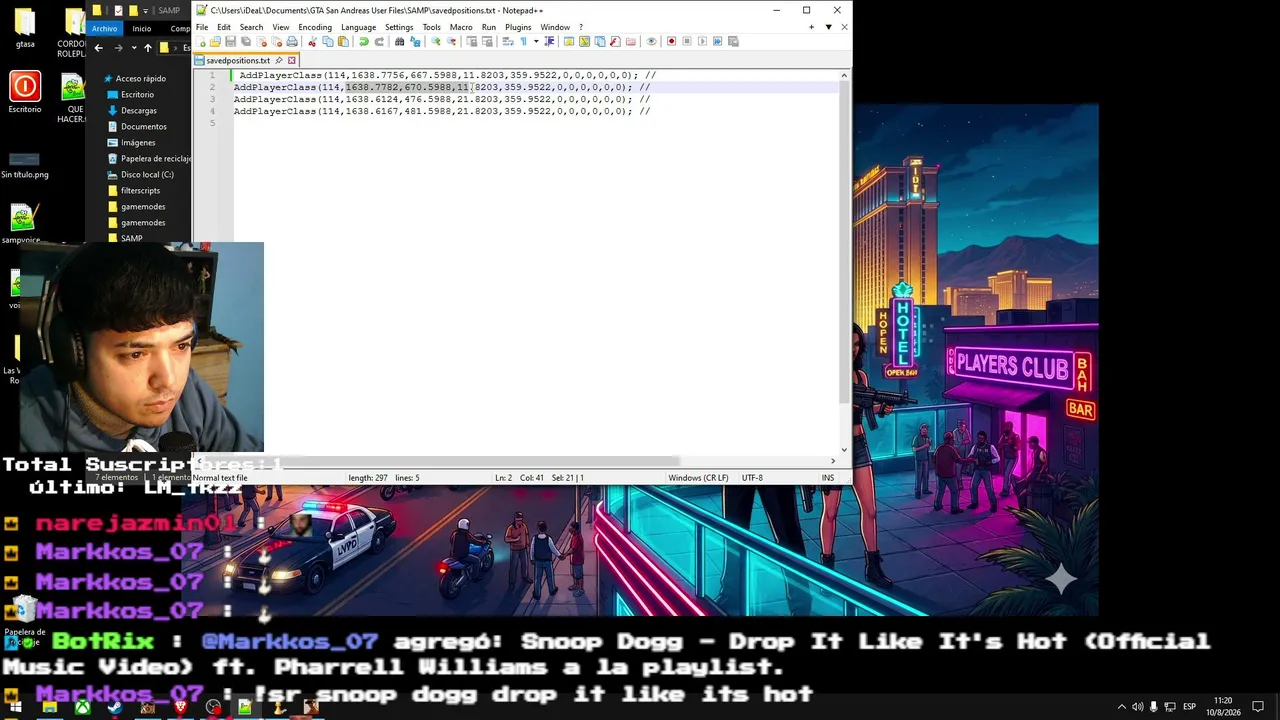1280x720 pixels.
Task: Select filterscripts folder in Explorer sidebar
Action: tap(140, 191)
